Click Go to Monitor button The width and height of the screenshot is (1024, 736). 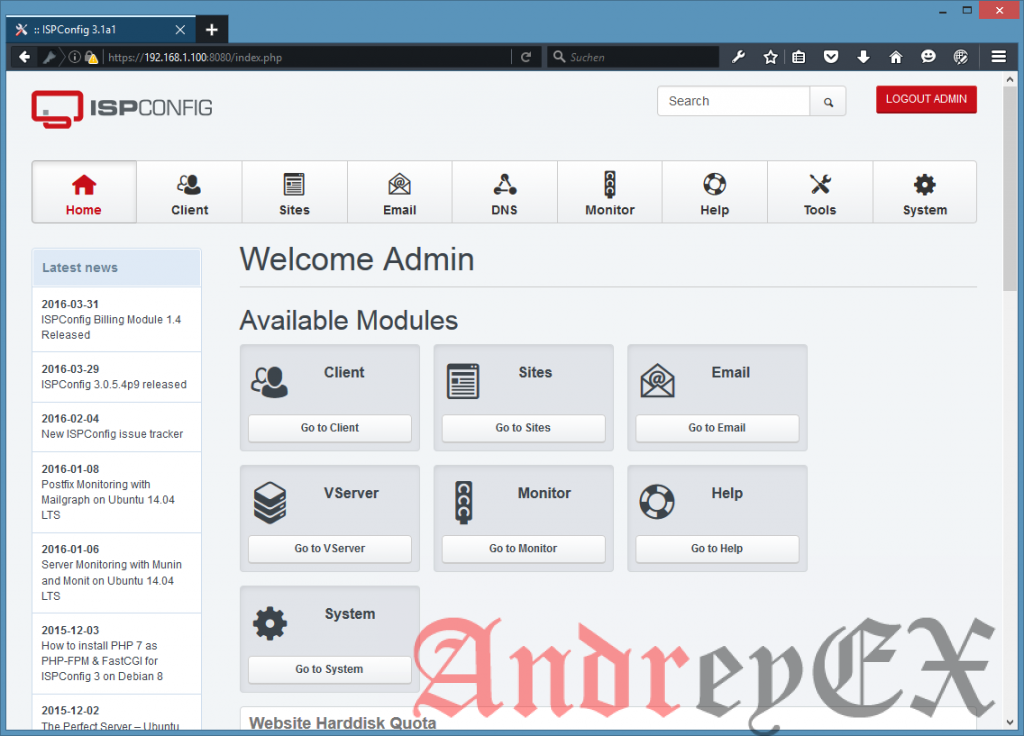pyautogui.click(x=524, y=549)
